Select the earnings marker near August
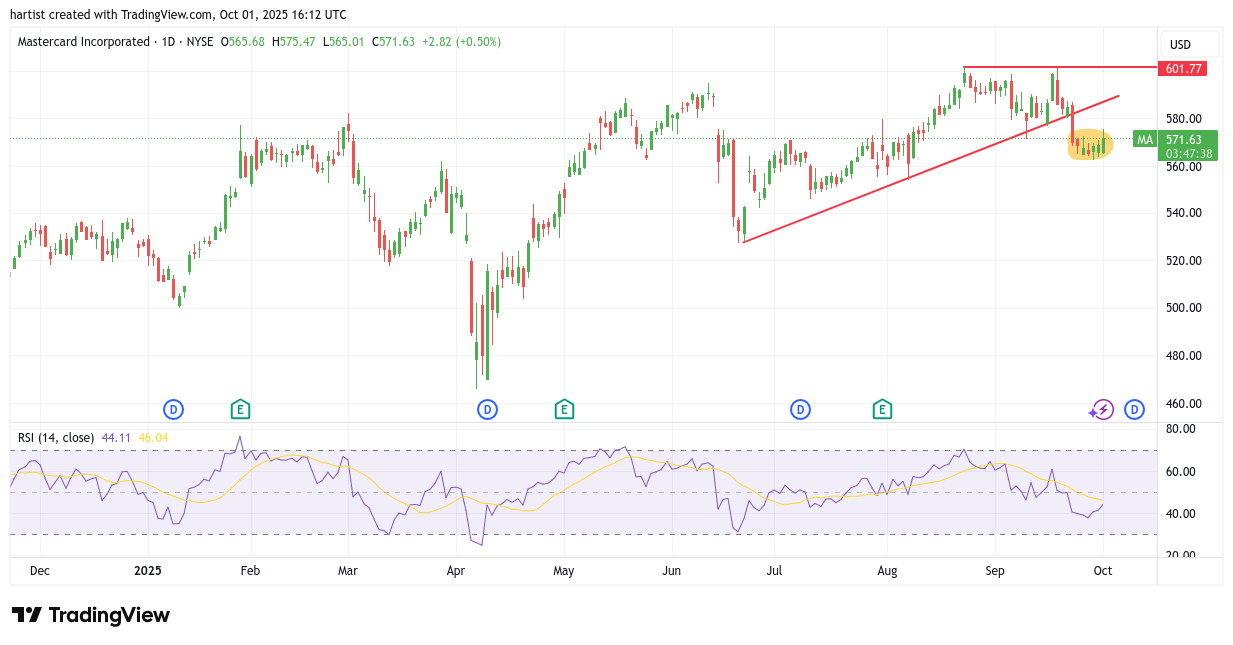1233x645 pixels. (x=882, y=409)
